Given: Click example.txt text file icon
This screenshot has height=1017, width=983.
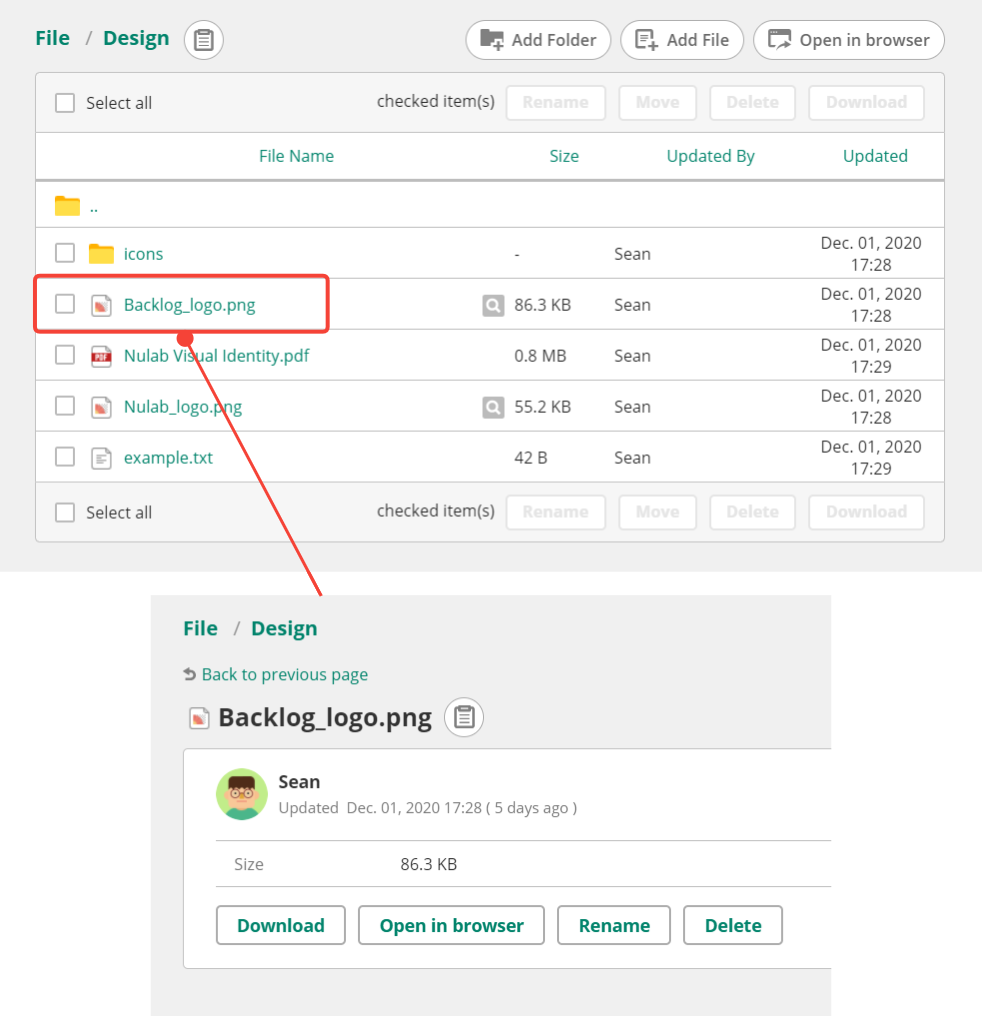Looking at the screenshot, I should pyautogui.click(x=101, y=458).
